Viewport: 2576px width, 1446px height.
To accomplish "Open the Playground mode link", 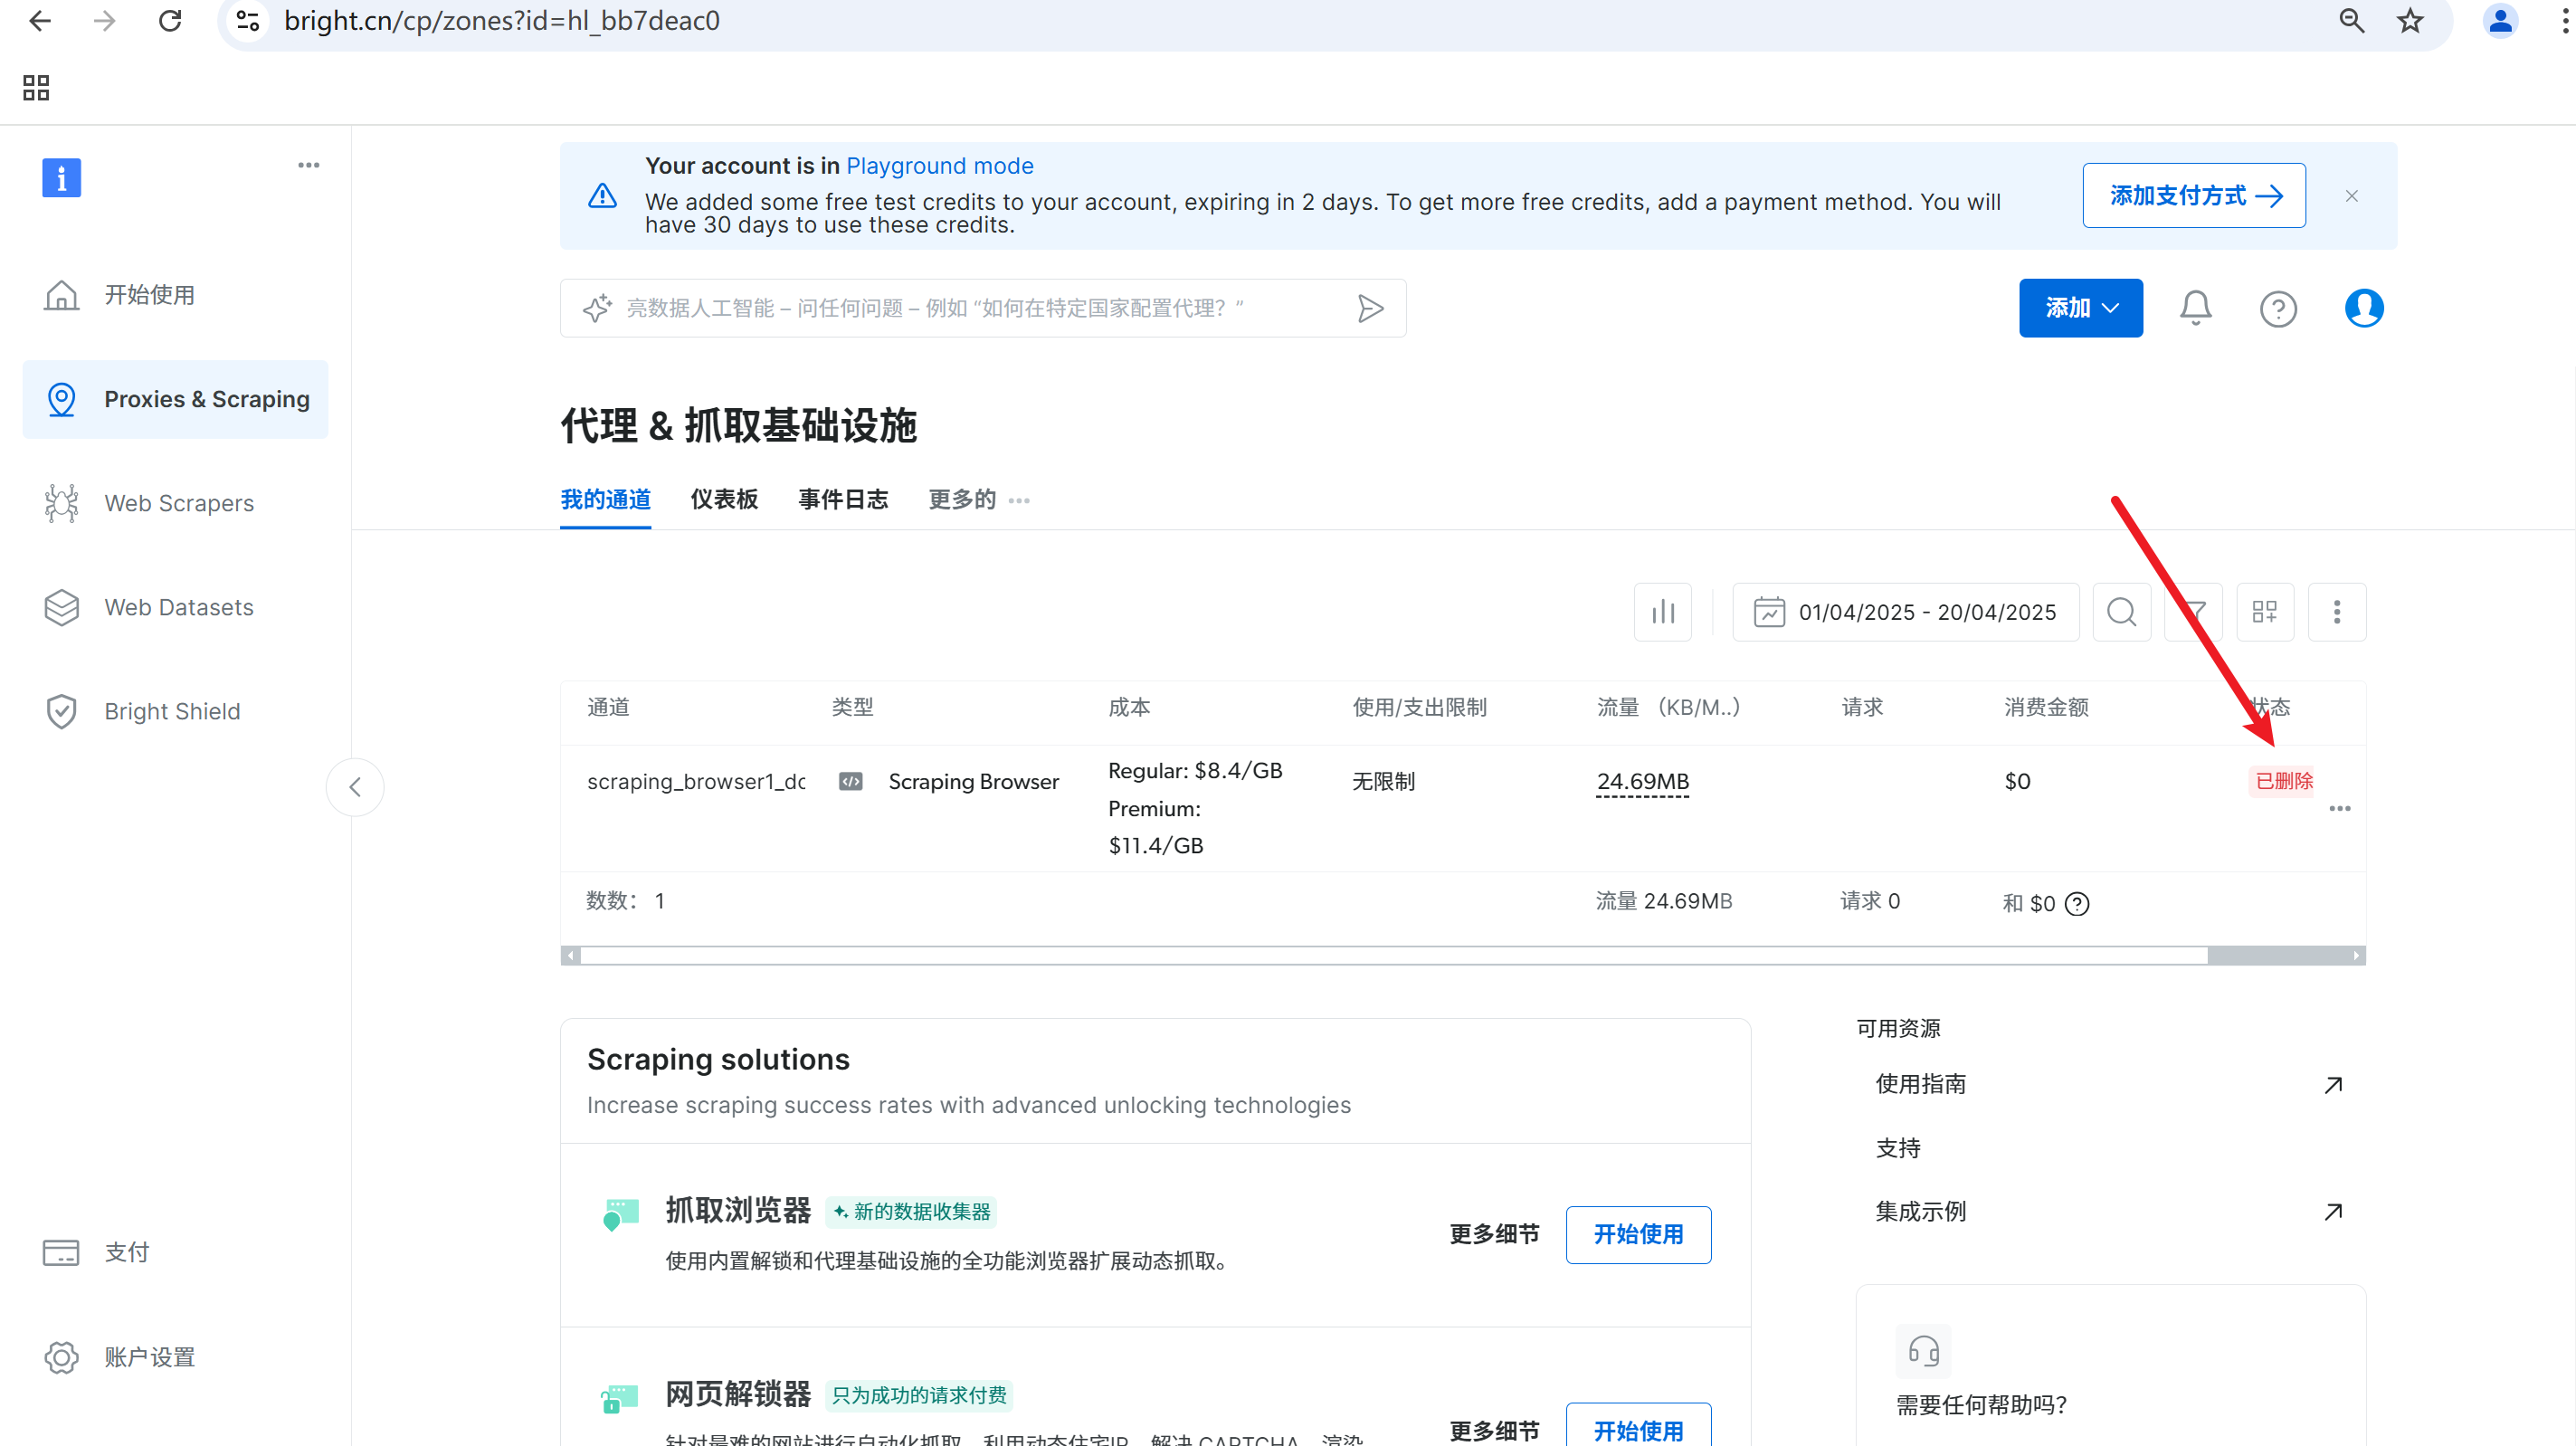I will [939, 166].
